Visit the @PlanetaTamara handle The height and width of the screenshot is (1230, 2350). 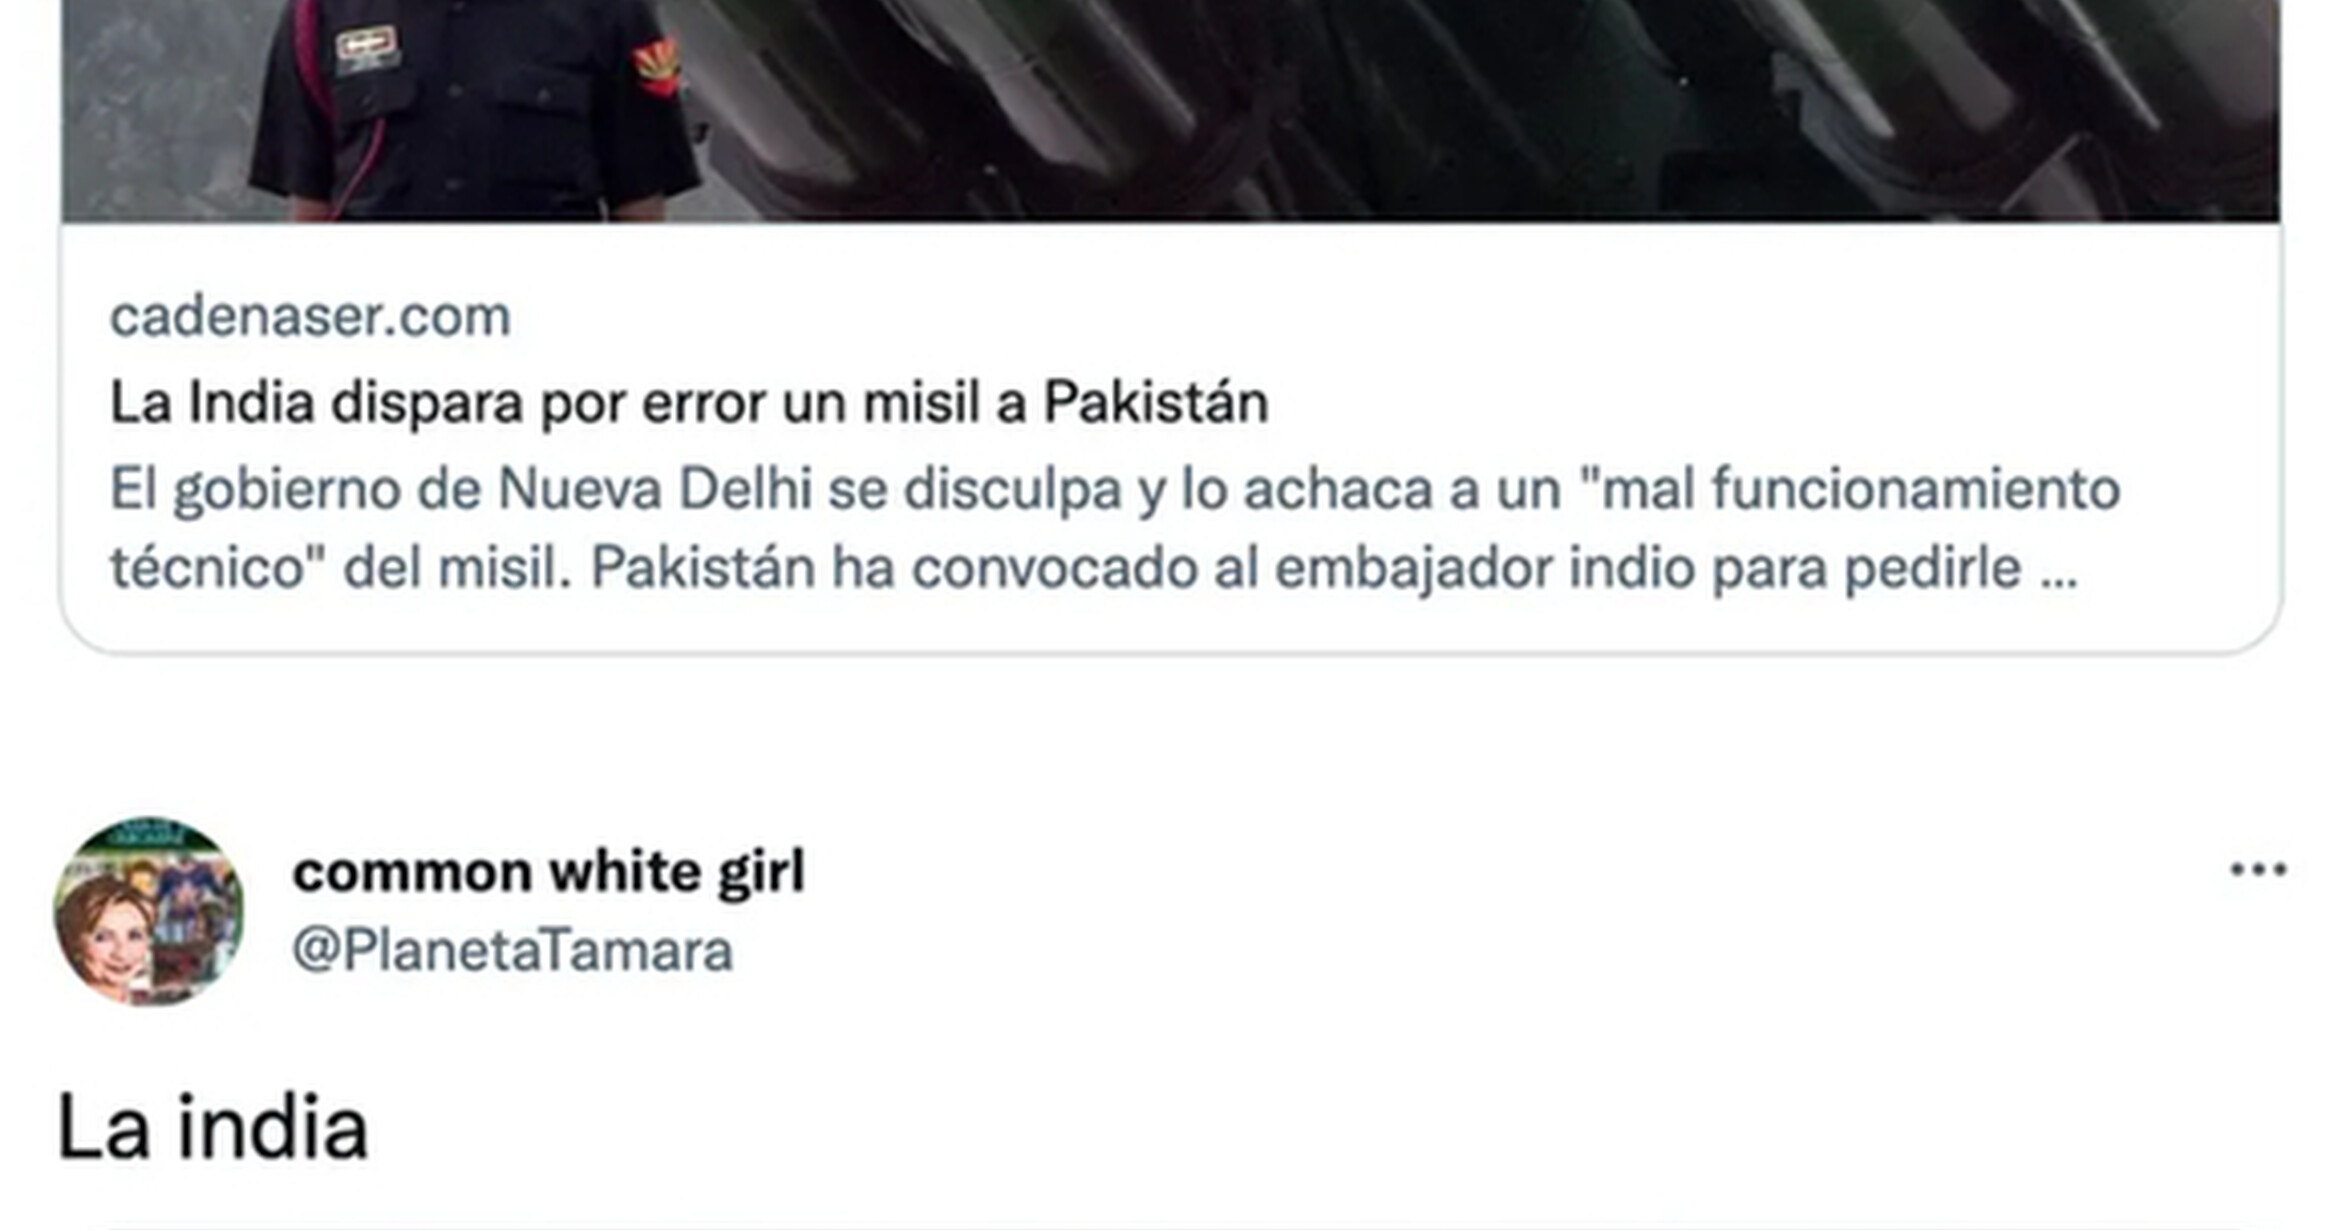(512, 950)
